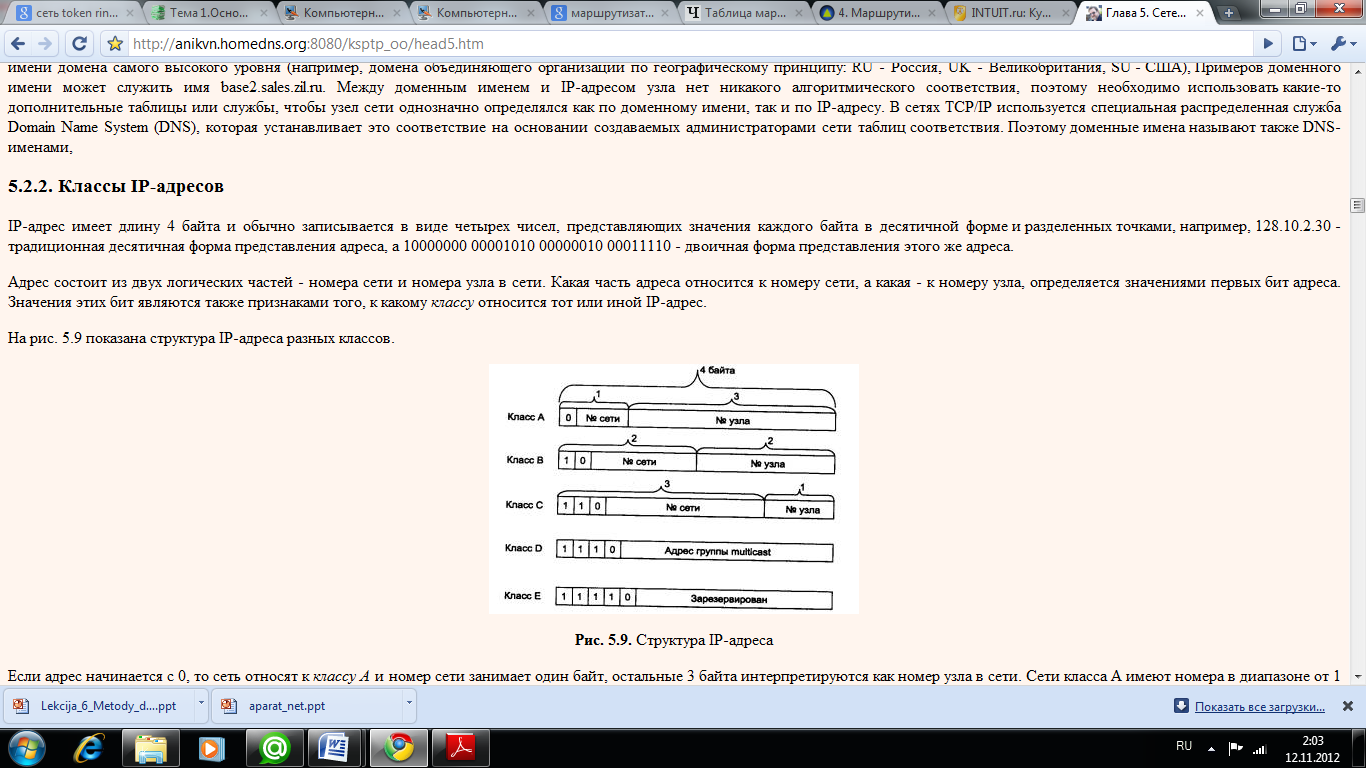
Task: Open Microsoft Word from taskbar
Action: pyautogui.click(x=335, y=747)
